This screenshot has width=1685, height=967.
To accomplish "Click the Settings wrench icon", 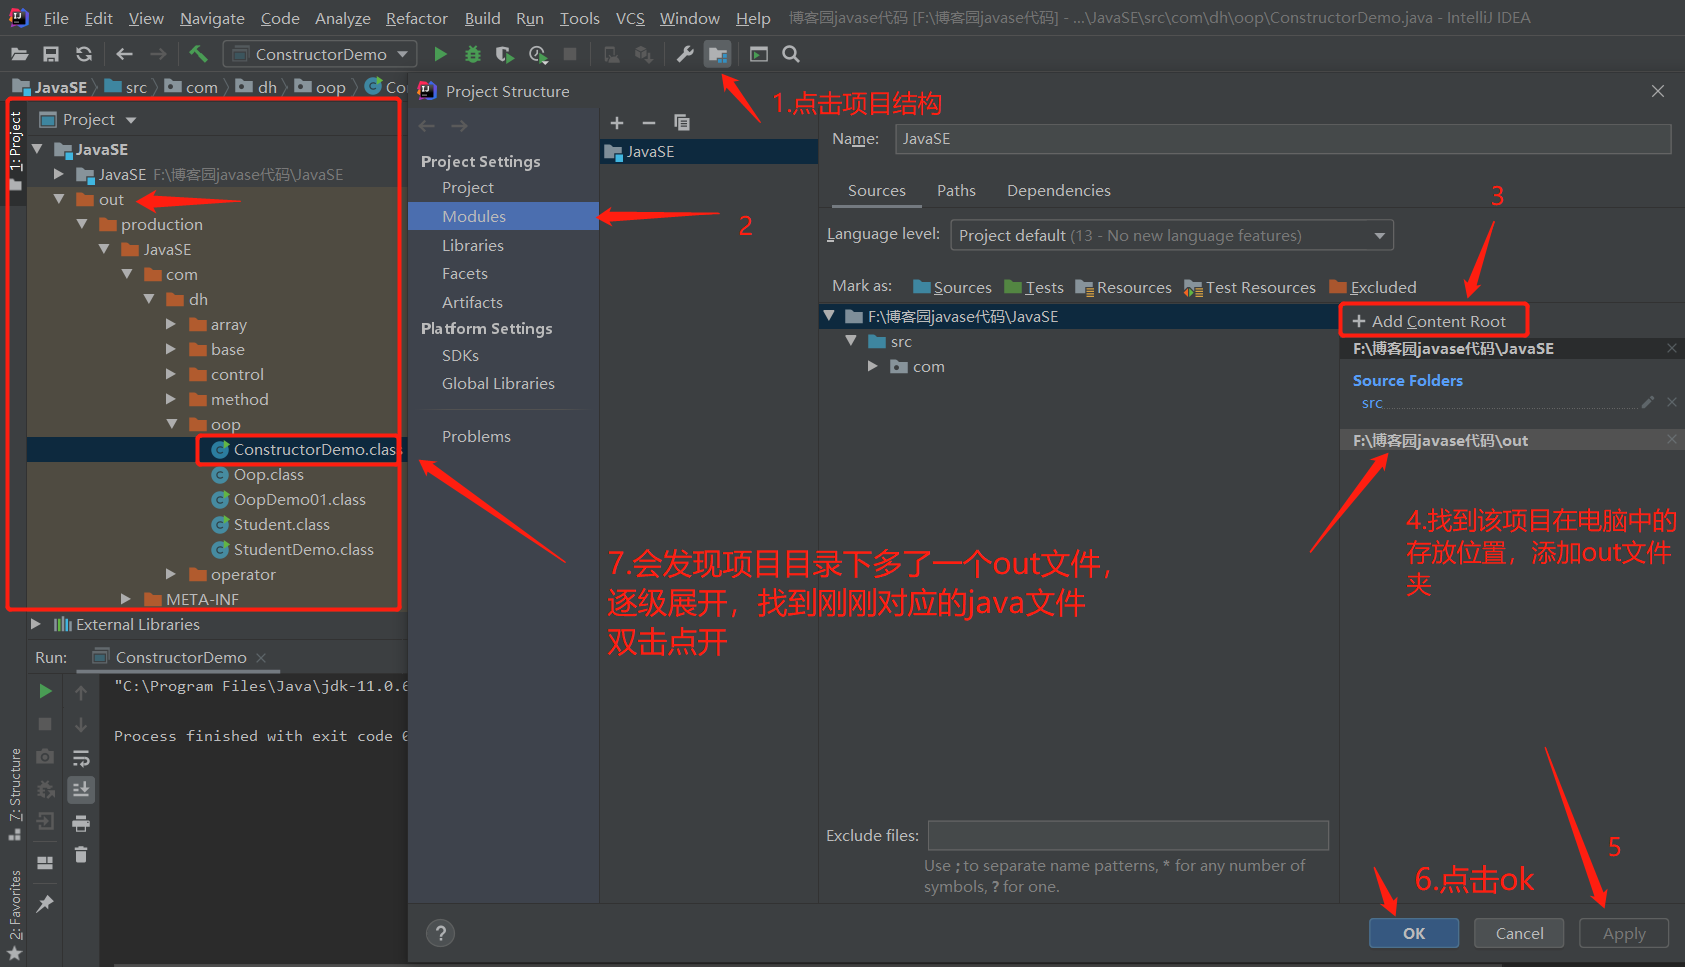I will 685,54.
